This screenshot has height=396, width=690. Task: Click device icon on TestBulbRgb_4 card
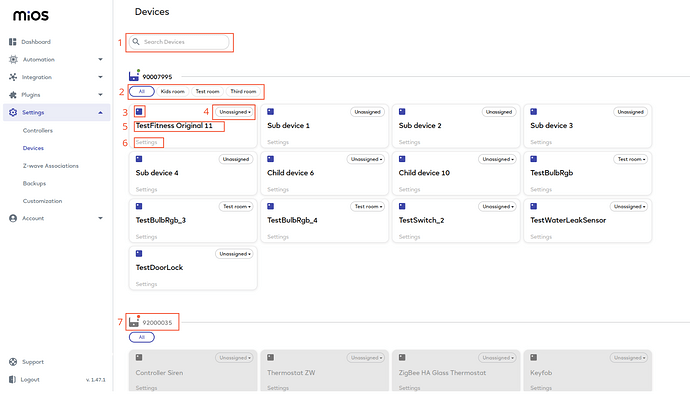click(x=271, y=206)
